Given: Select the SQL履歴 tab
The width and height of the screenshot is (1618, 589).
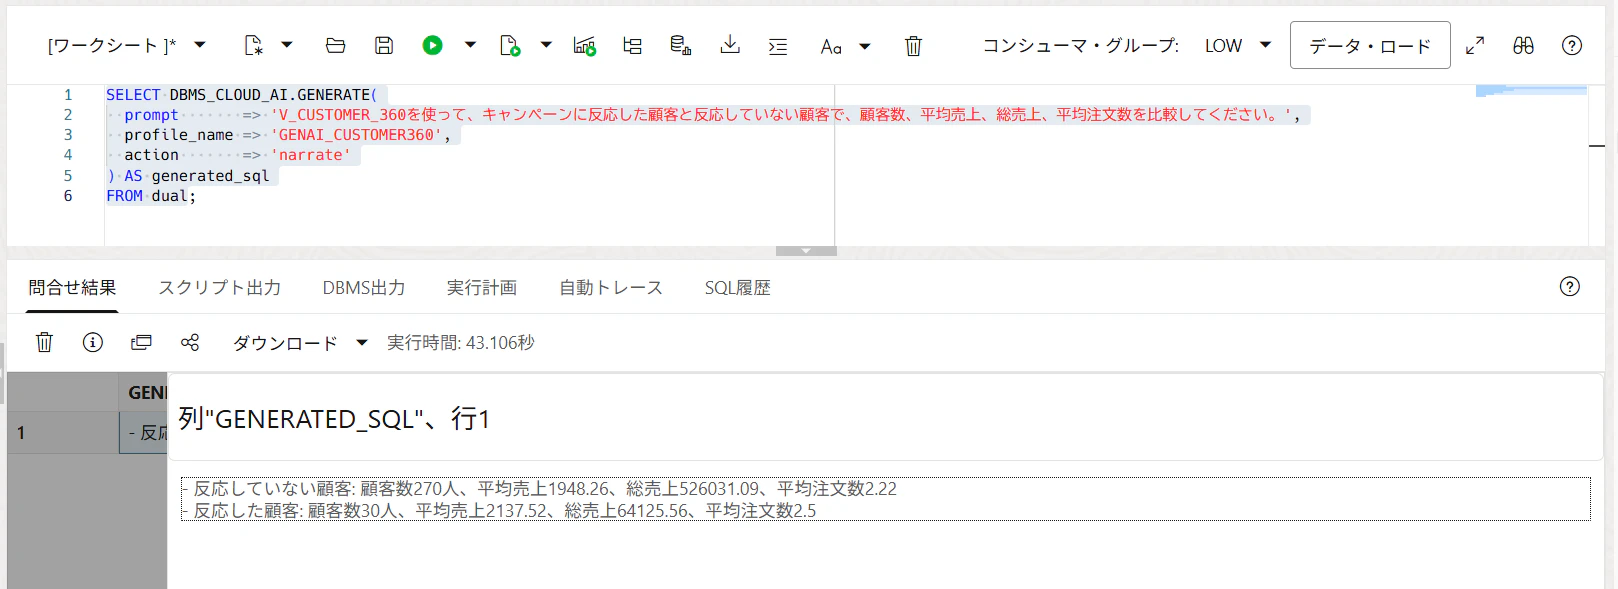Looking at the screenshot, I should pyautogui.click(x=738, y=288).
